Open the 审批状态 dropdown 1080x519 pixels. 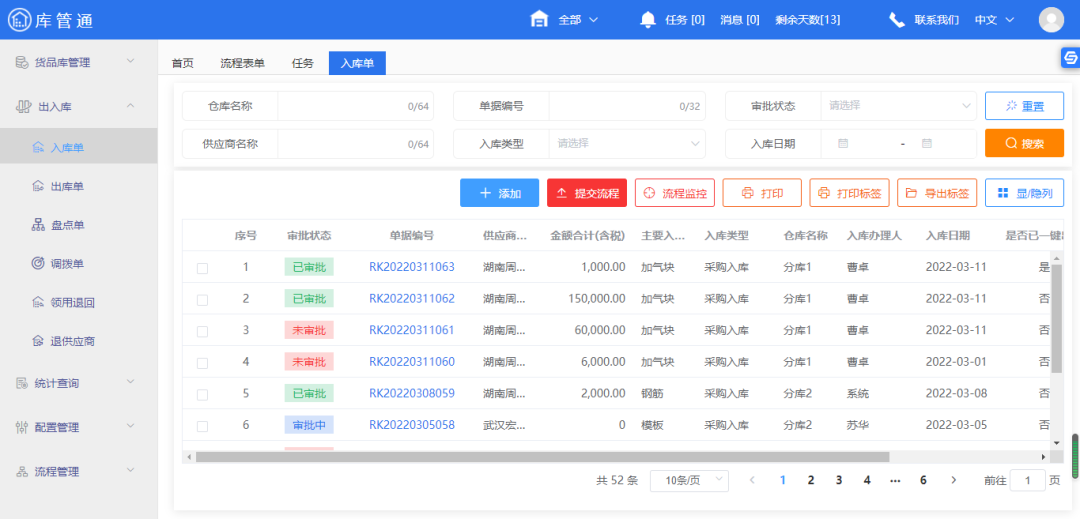[x=897, y=105]
